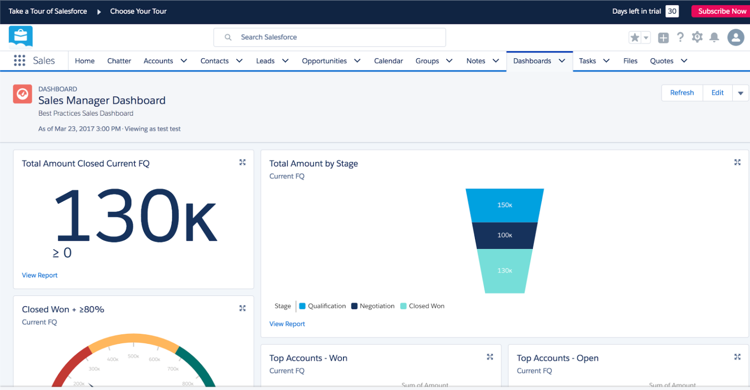Click the Subscribe Now button
Image resolution: width=750 pixels, height=390 pixels.
[721, 11]
